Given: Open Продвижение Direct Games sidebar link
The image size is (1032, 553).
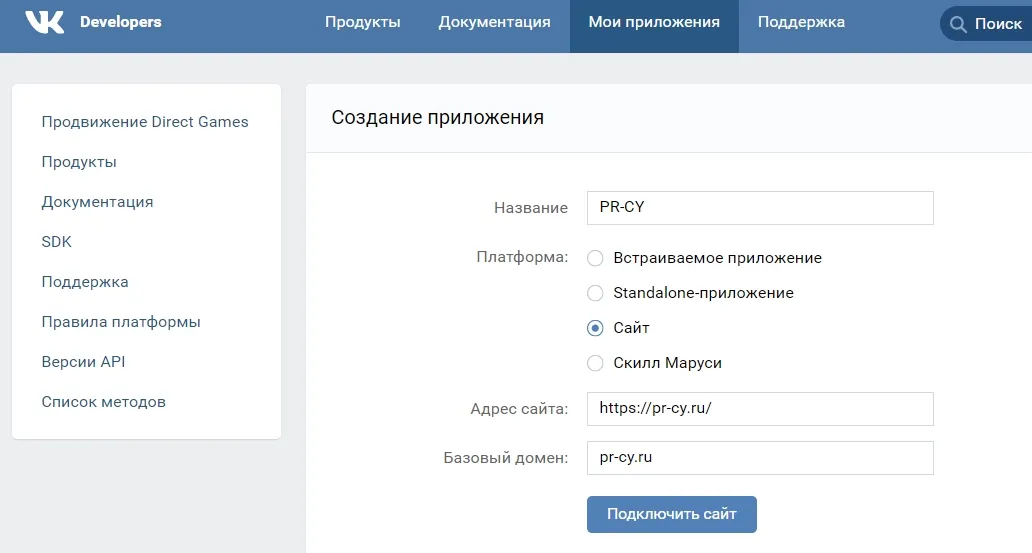Looking at the screenshot, I should [145, 122].
